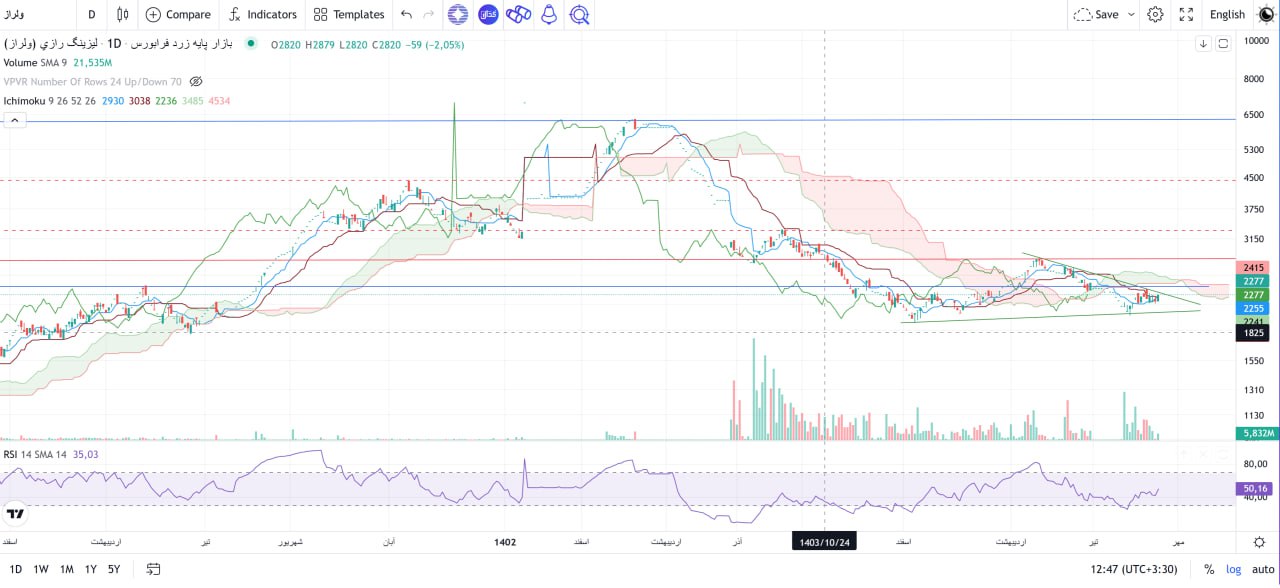Open the go-to-date calendar icon
Viewport: 1280px width, 588px height.
pos(153,569)
